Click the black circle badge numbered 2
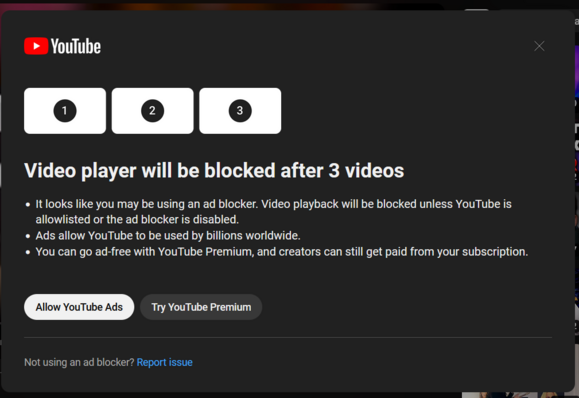 pyautogui.click(x=153, y=110)
